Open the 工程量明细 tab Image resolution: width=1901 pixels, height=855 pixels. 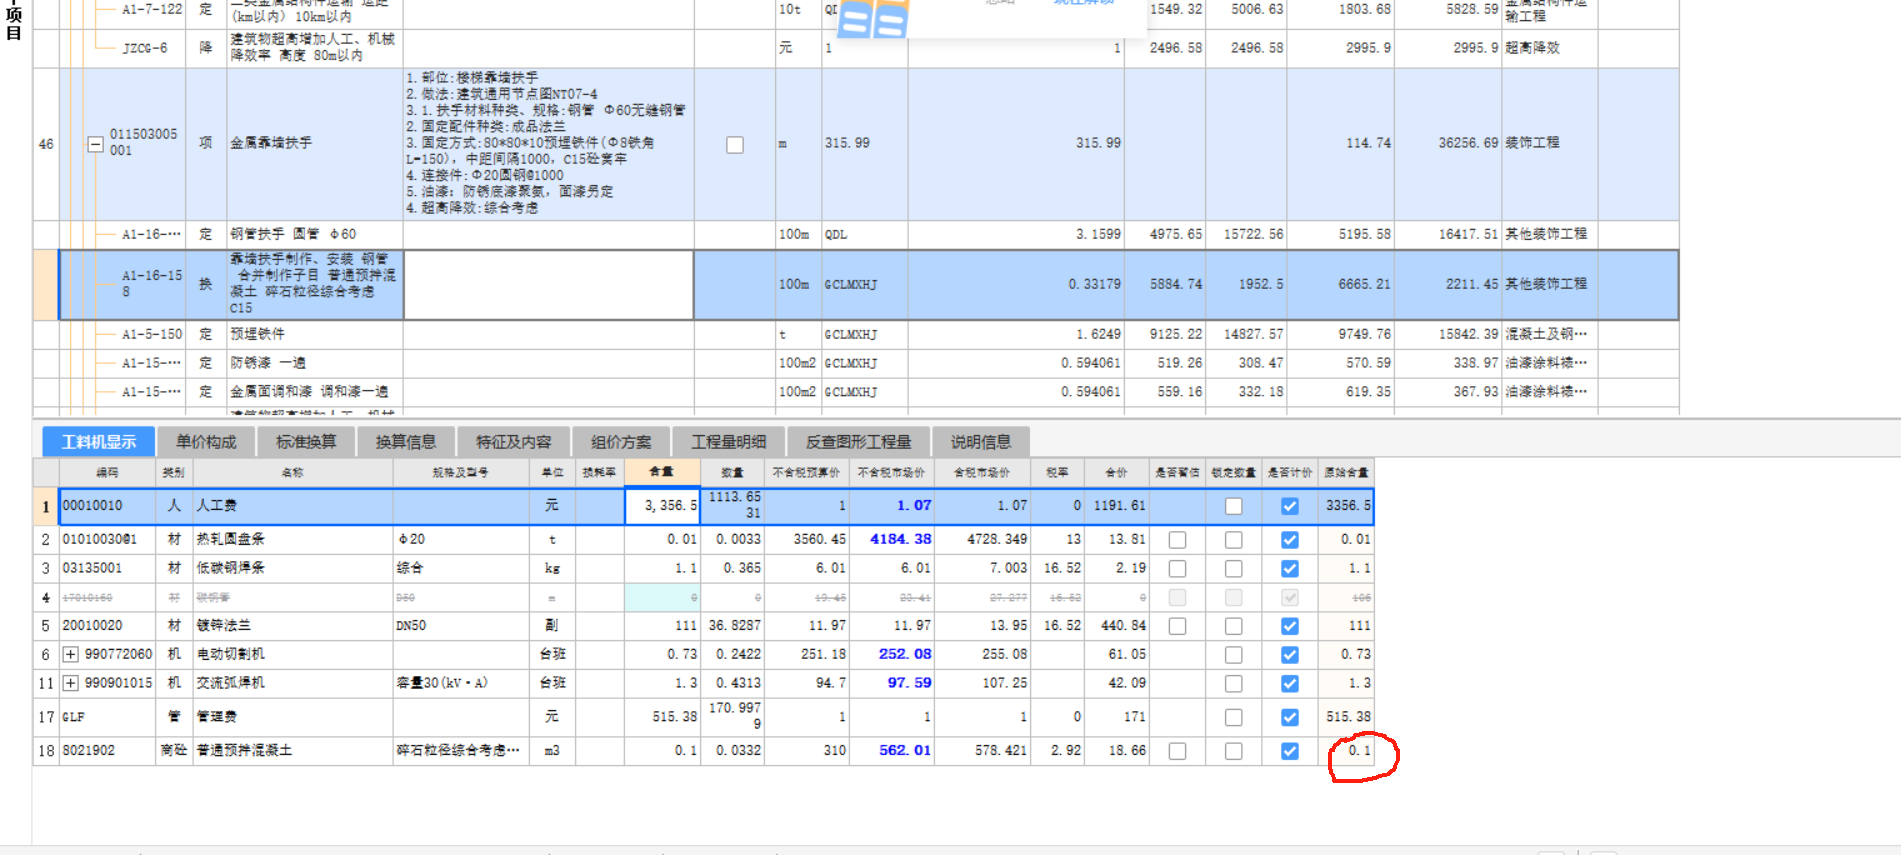(x=729, y=442)
